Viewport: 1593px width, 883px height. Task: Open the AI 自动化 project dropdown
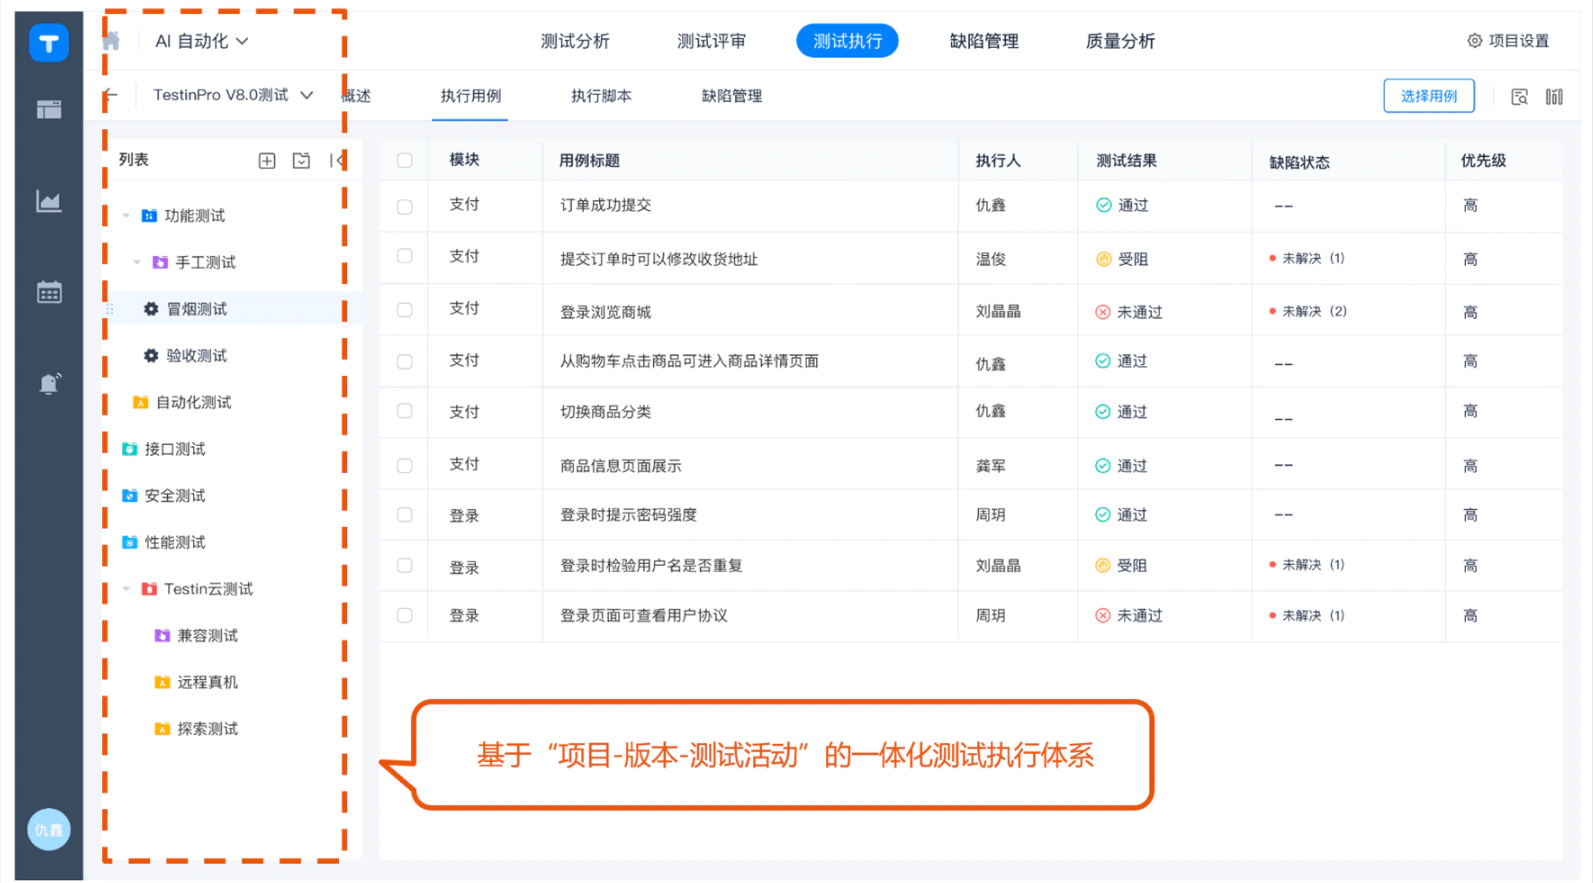201,41
